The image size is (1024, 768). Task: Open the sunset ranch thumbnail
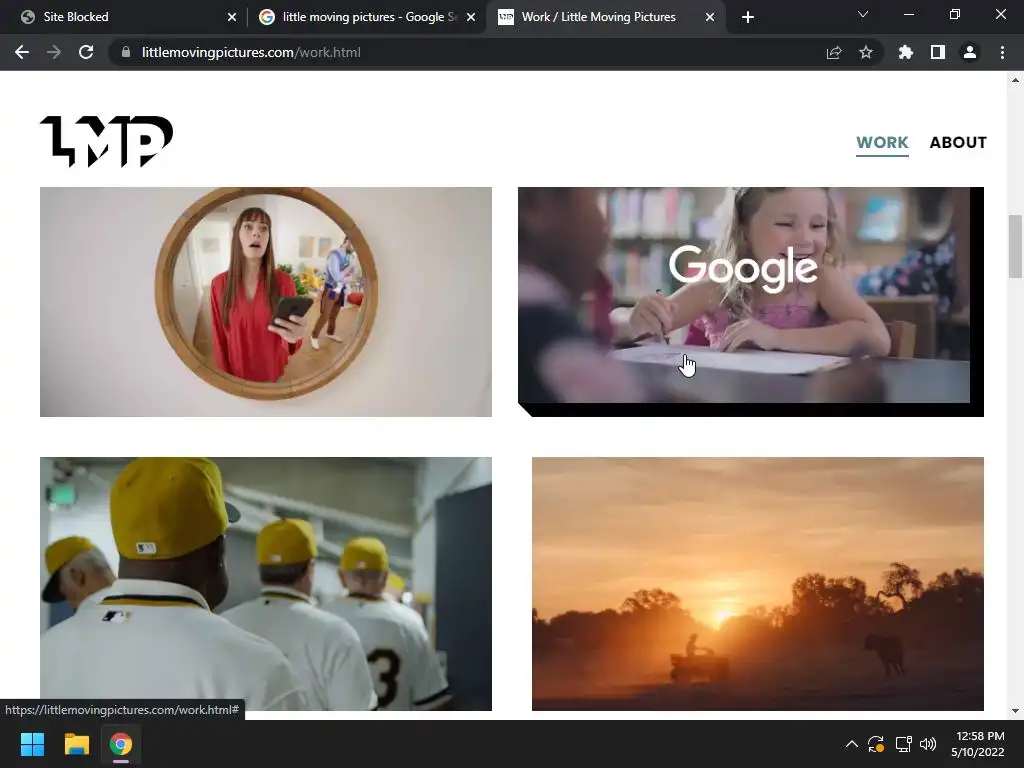click(758, 583)
